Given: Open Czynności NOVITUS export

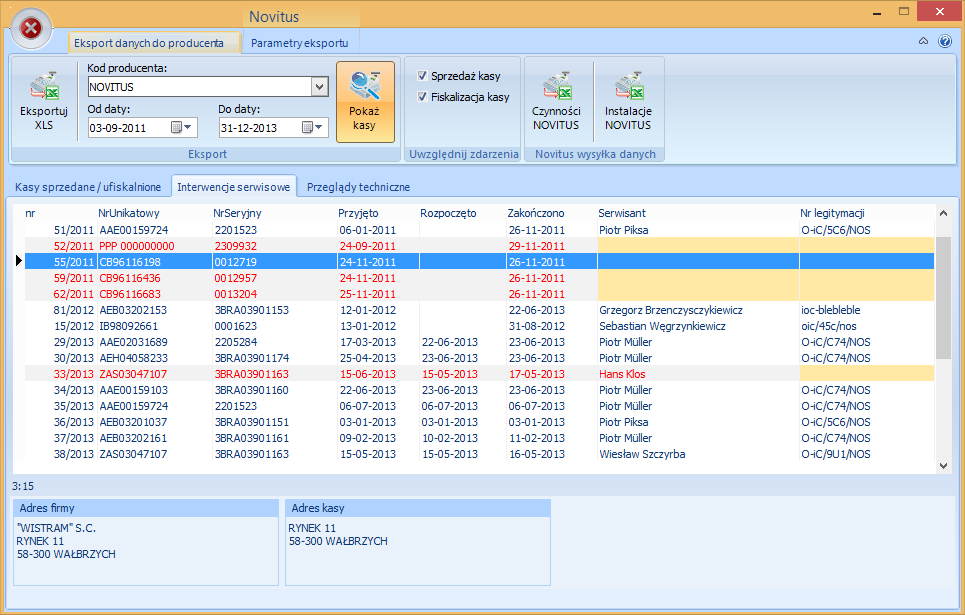Looking at the screenshot, I should point(556,102).
